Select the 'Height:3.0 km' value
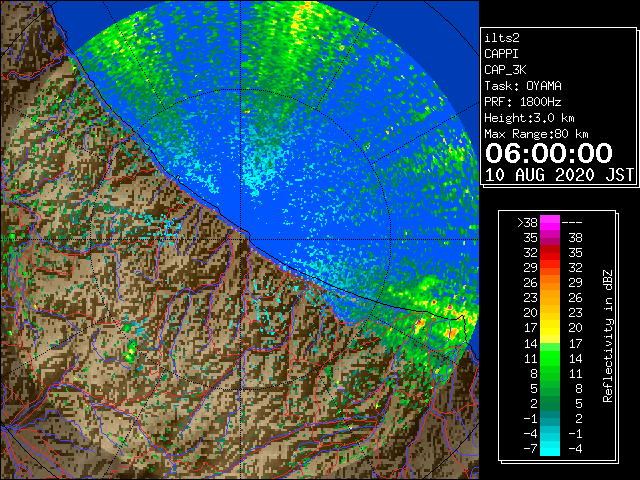Image resolution: width=640 pixels, height=480 pixels. [529, 118]
